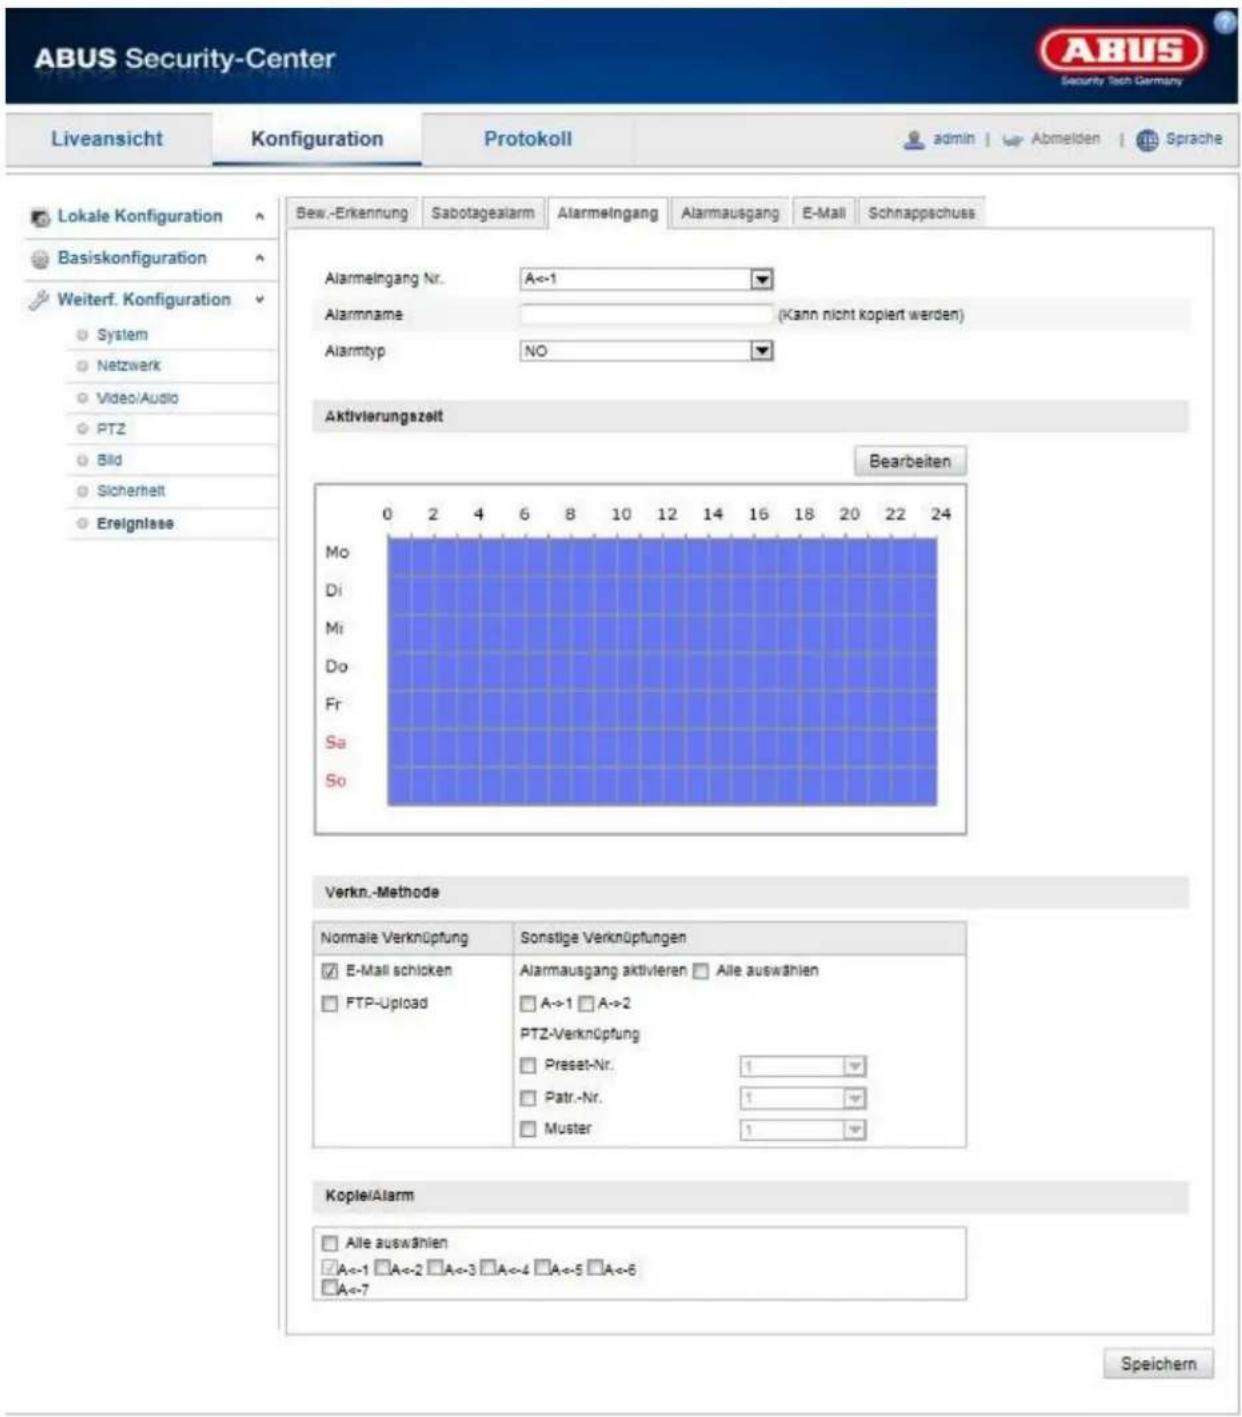The width and height of the screenshot is (1242, 1417).
Task: Switch to the E-Mail tab
Action: pyautogui.click(x=824, y=213)
